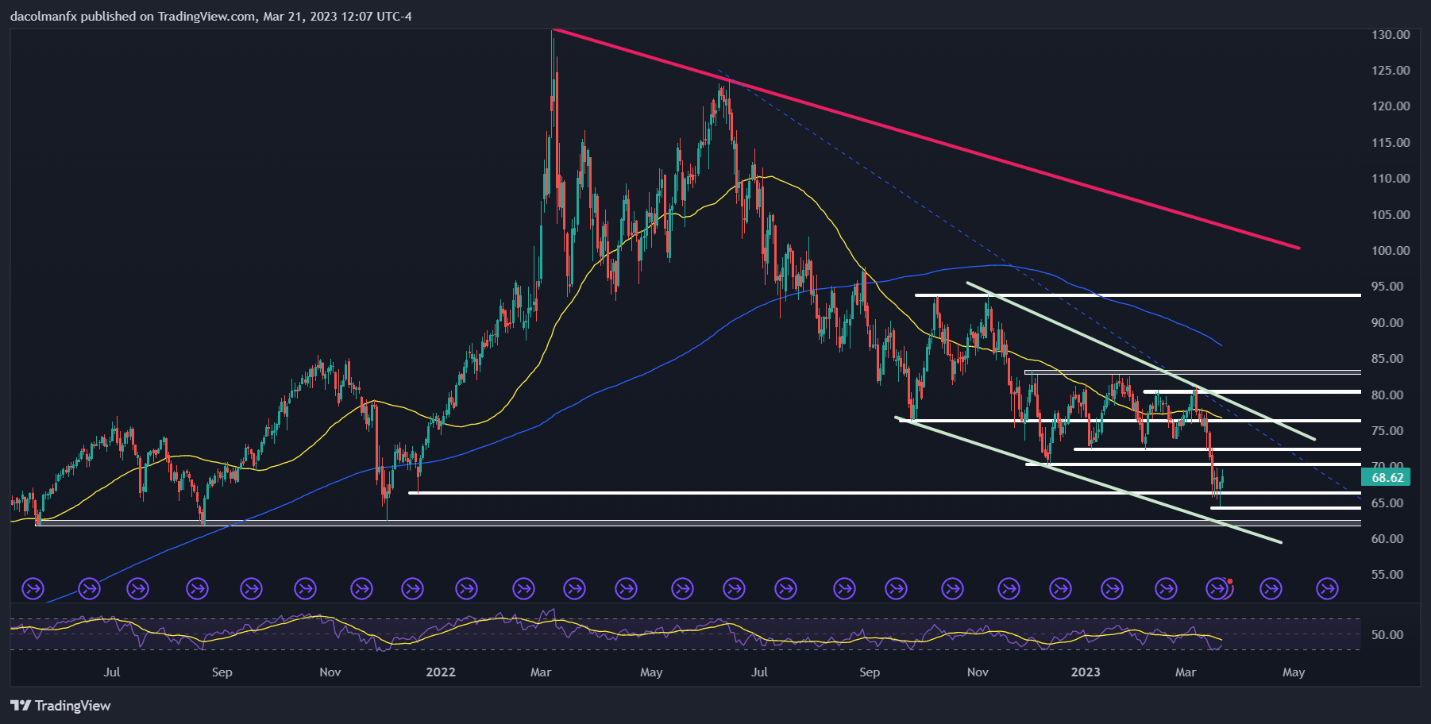Open the rollover icon with red dot
The width and height of the screenshot is (1431, 724).
coord(1218,588)
